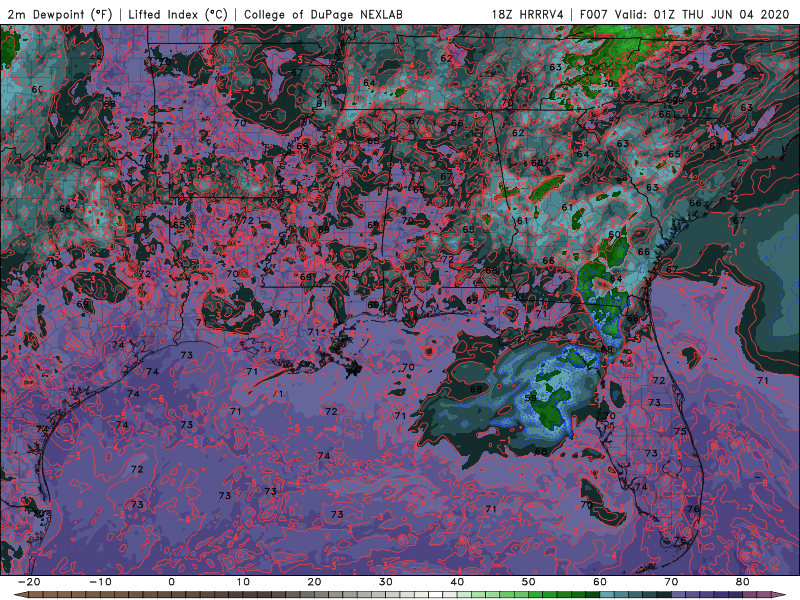This screenshot has height=600, width=800.
Task: Click the 30 label on the color scale
Action: (386, 582)
